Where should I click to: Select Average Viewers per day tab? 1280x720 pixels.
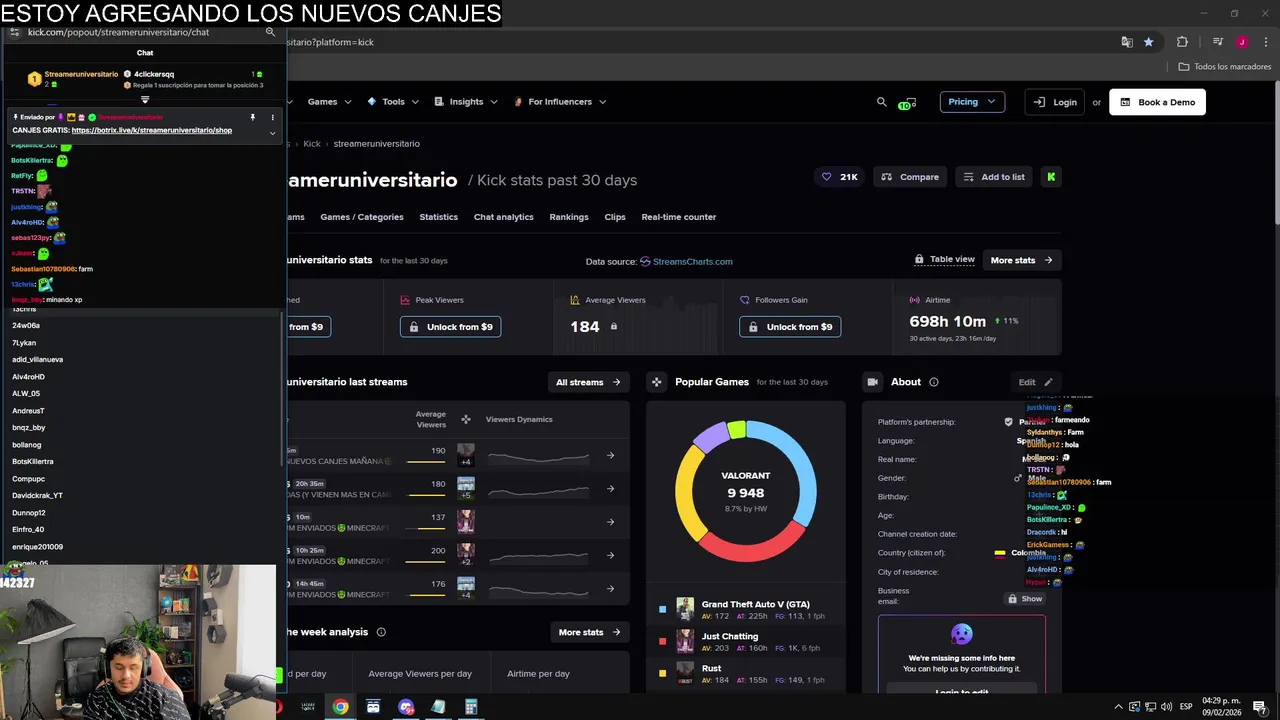coord(420,674)
